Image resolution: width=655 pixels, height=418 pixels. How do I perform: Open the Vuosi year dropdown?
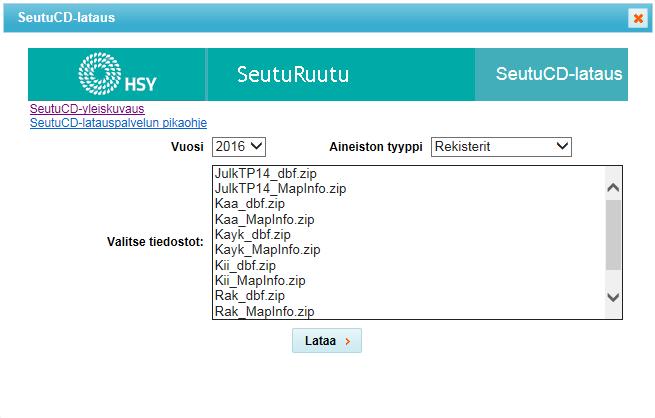pos(239,147)
